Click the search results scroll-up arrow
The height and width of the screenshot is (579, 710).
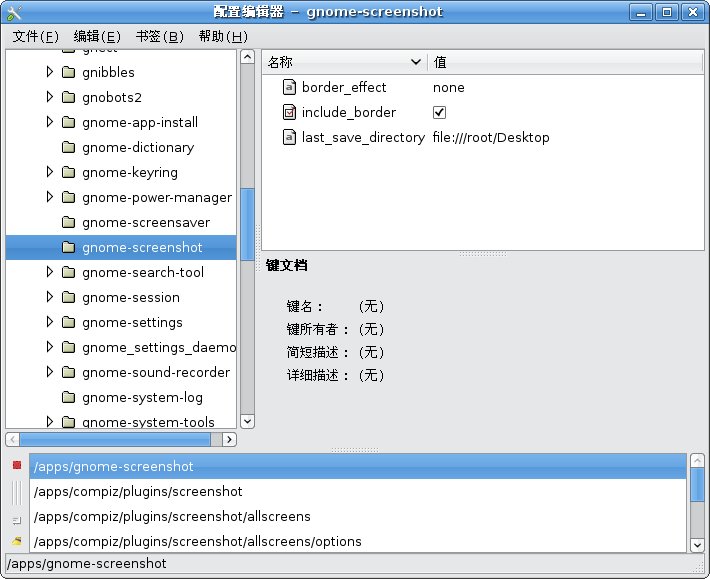(697, 461)
